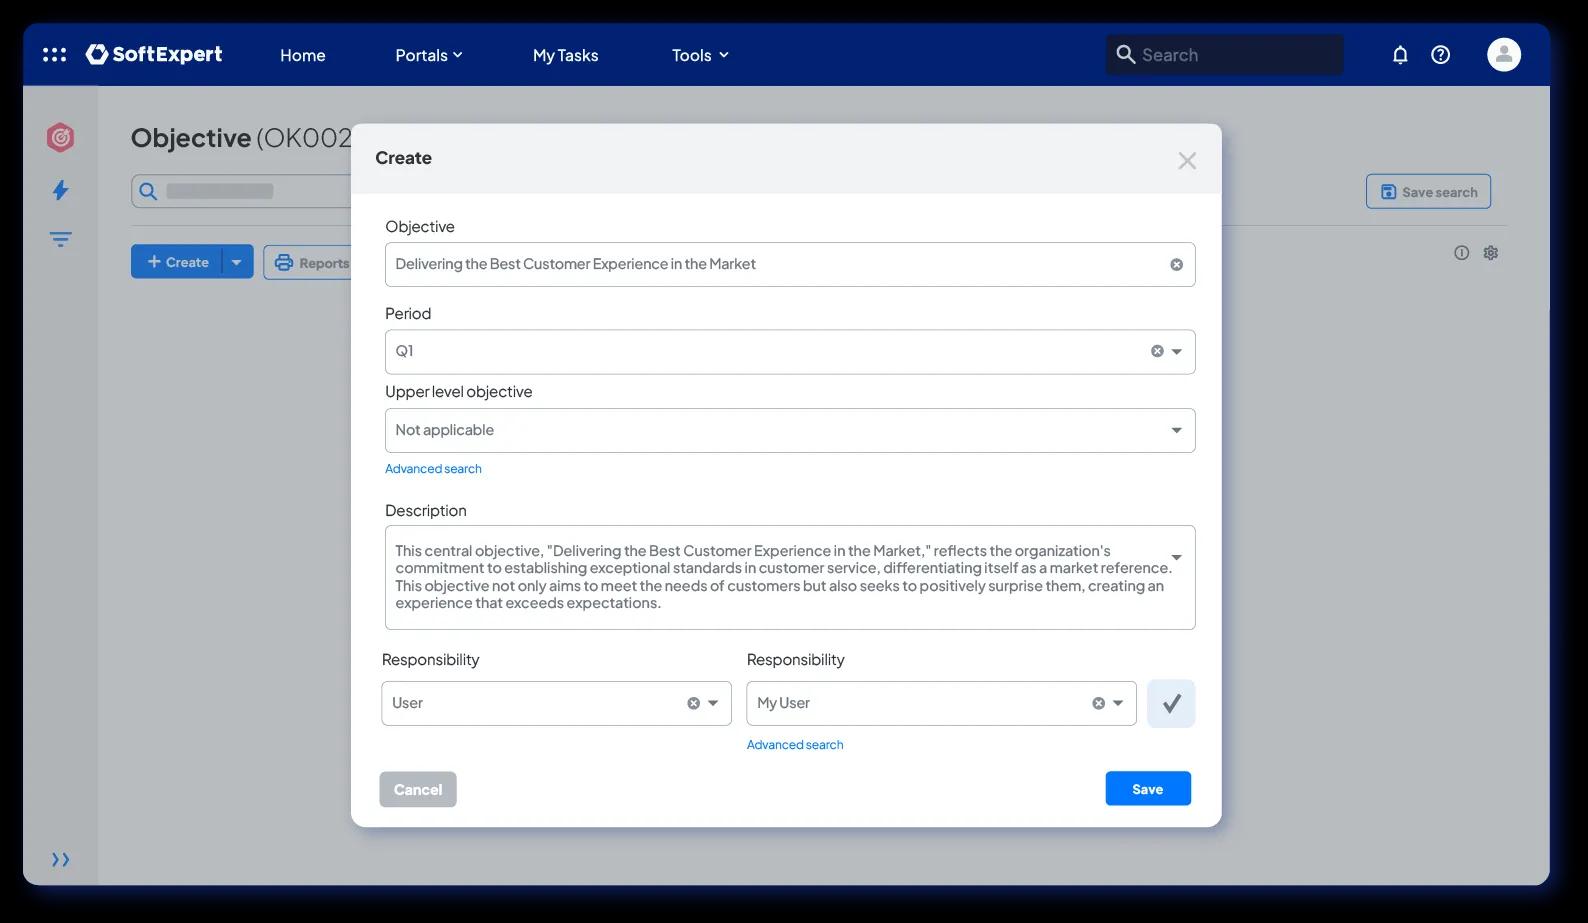Screen dimensions: 1588x923
Task: Click the Cancel button
Action: pos(418,789)
